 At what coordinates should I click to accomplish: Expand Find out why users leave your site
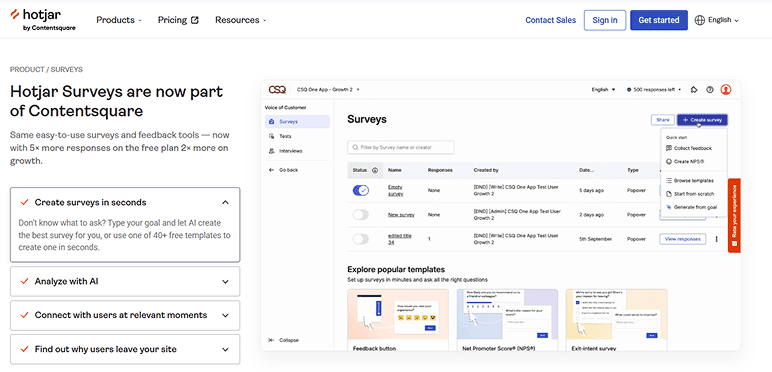pos(125,349)
